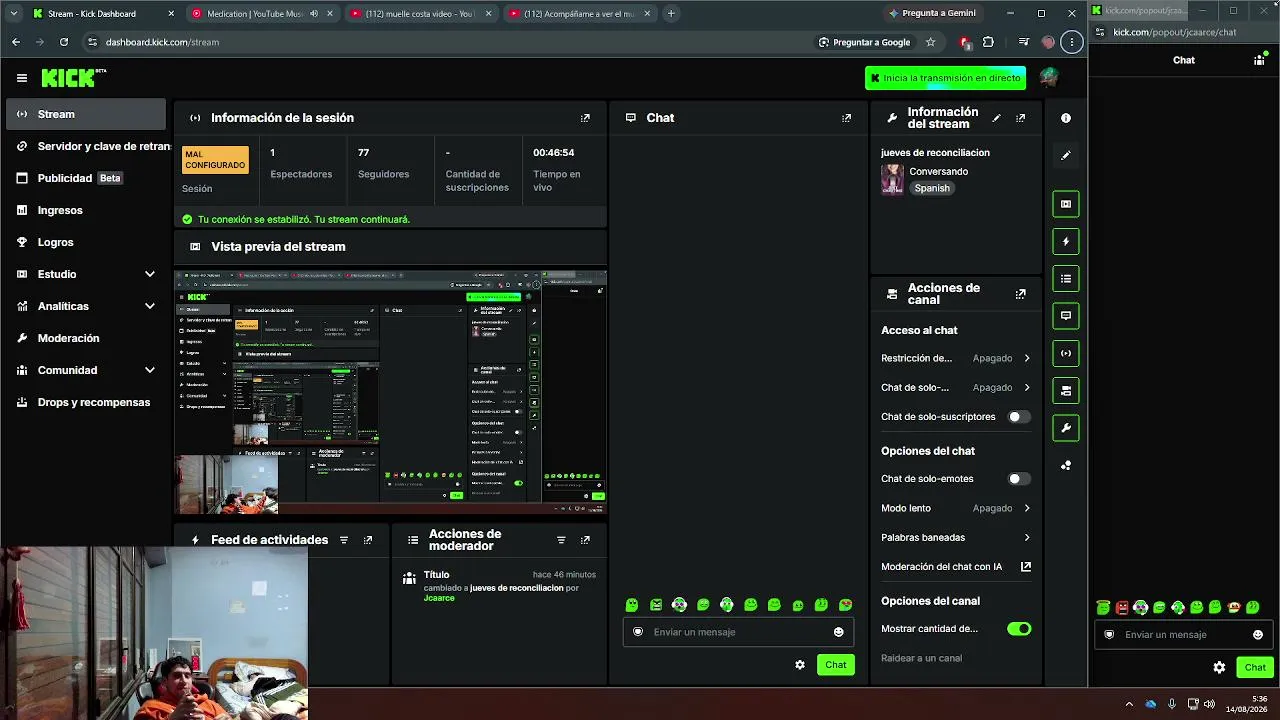Show hidden system tray icons
This screenshot has width=1280, height=720.
pos(1129,704)
